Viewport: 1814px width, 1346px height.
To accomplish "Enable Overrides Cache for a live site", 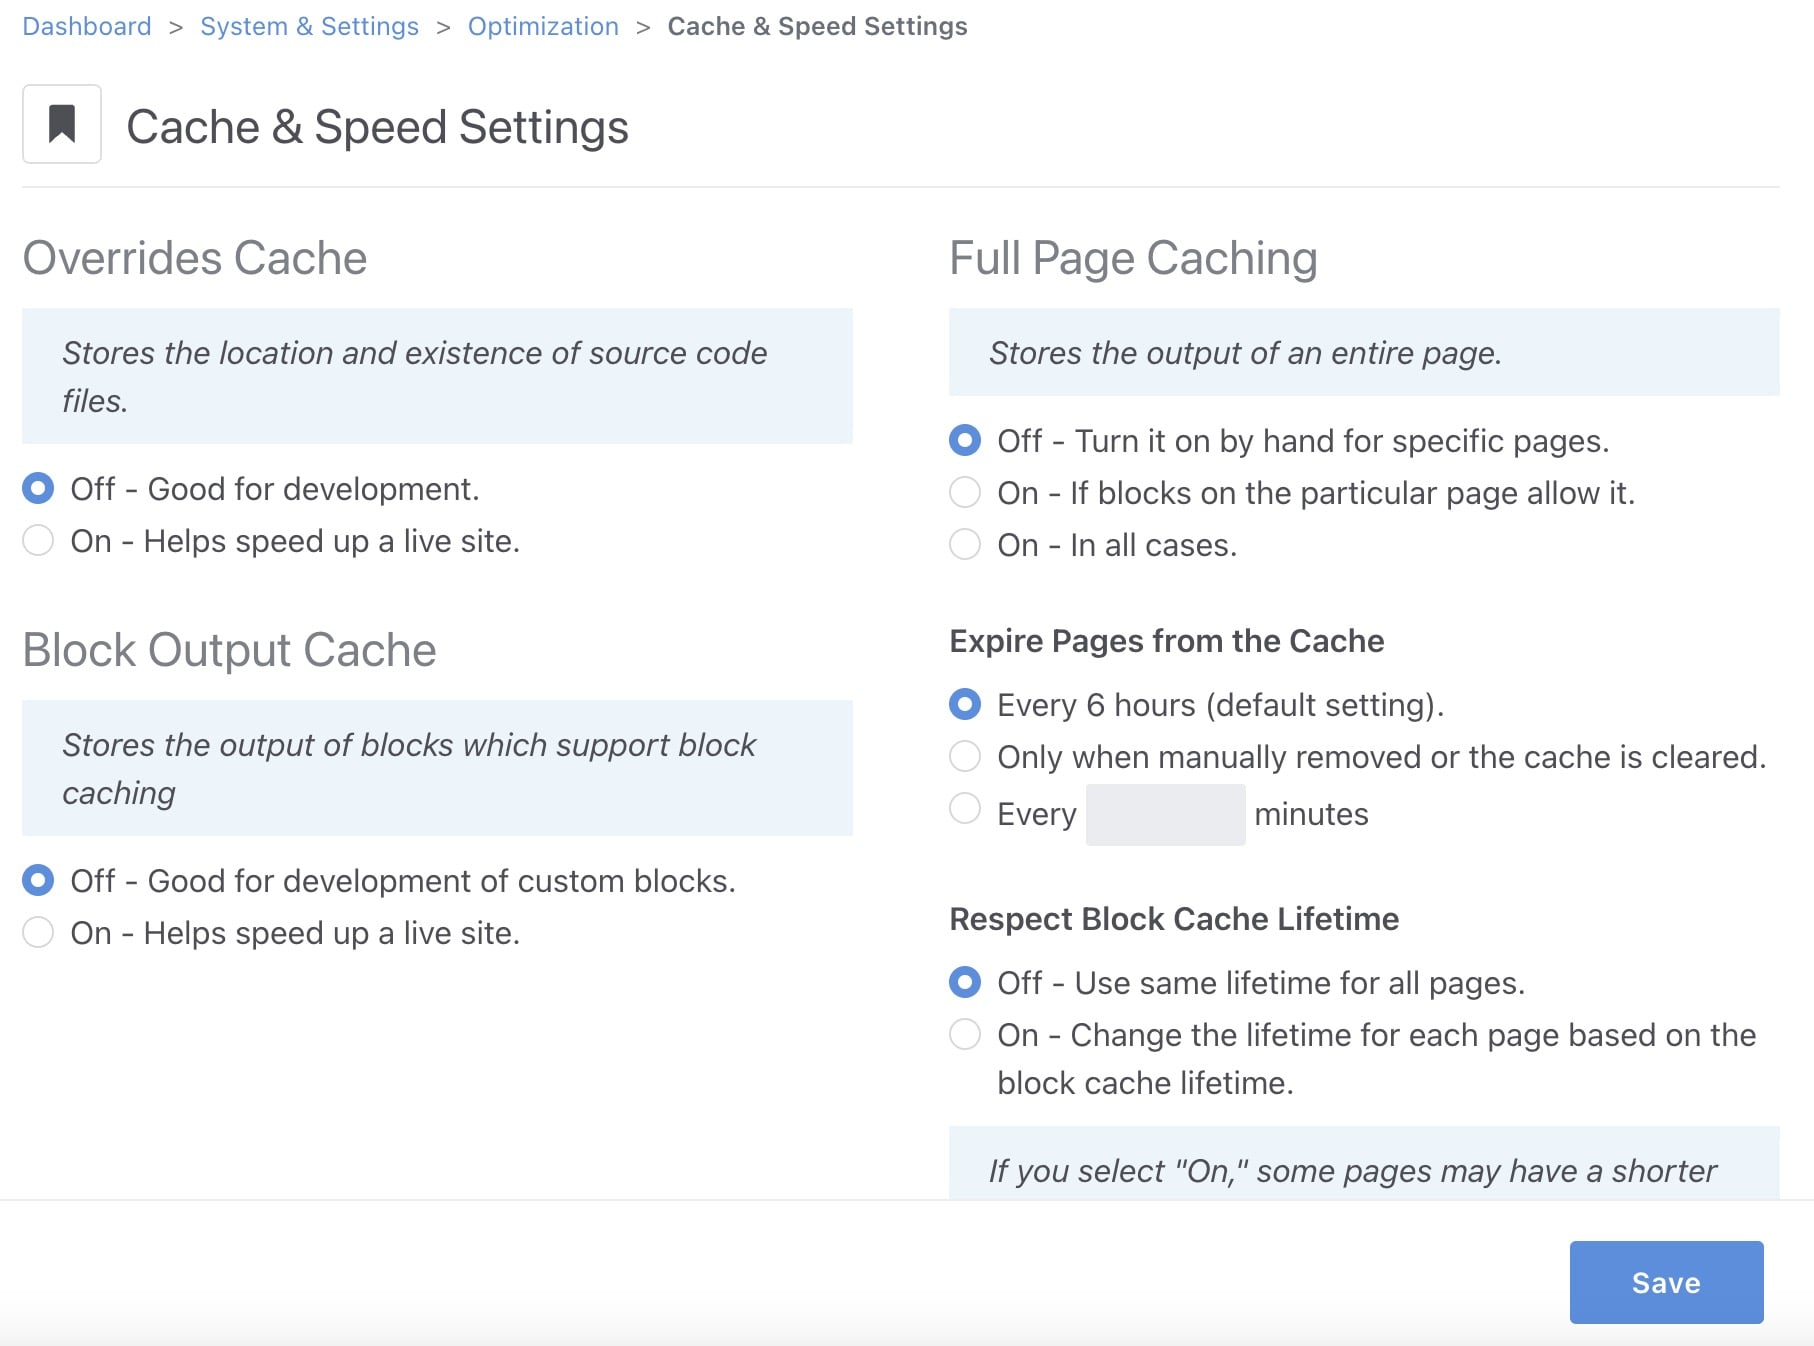I will (x=38, y=540).
